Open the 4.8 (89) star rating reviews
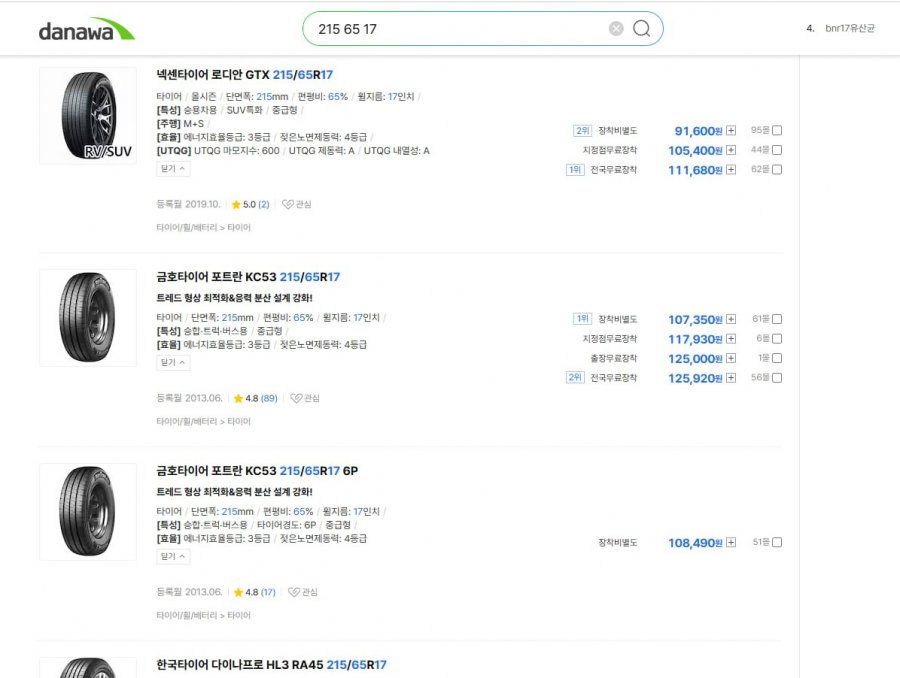The image size is (900, 678). (255, 398)
